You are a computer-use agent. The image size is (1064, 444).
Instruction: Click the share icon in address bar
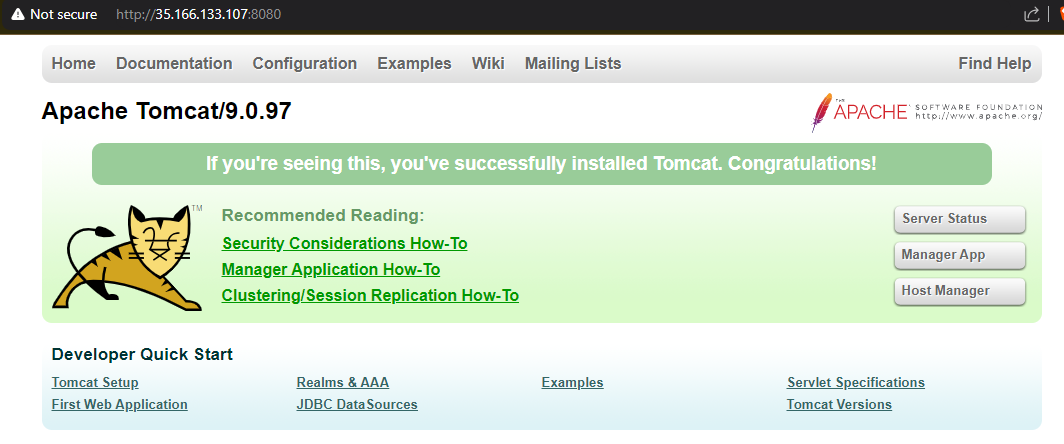pyautogui.click(x=1032, y=15)
